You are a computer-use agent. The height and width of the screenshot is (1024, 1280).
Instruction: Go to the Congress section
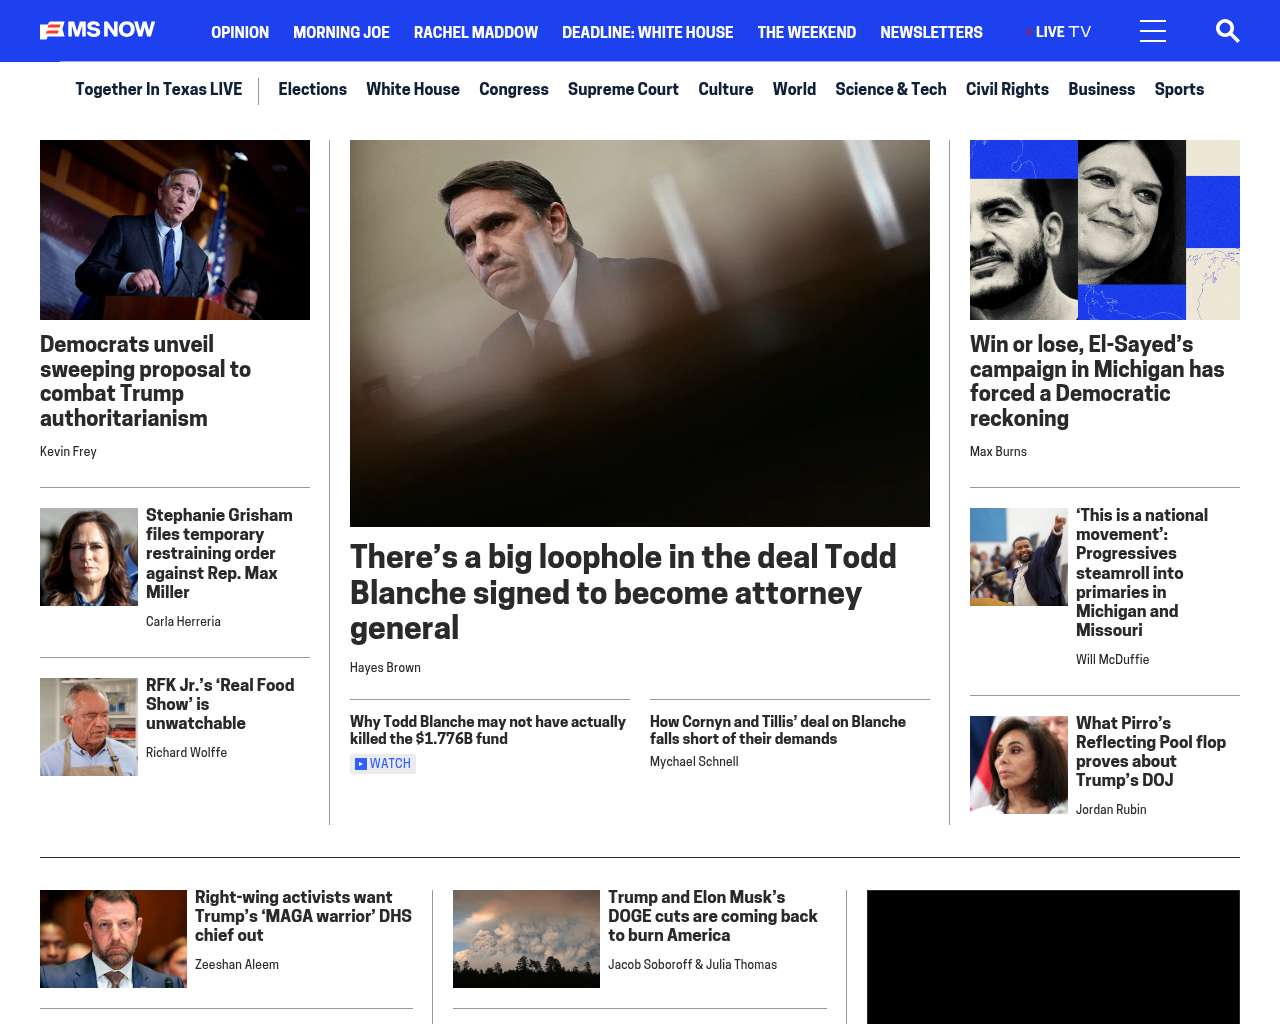click(514, 89)
